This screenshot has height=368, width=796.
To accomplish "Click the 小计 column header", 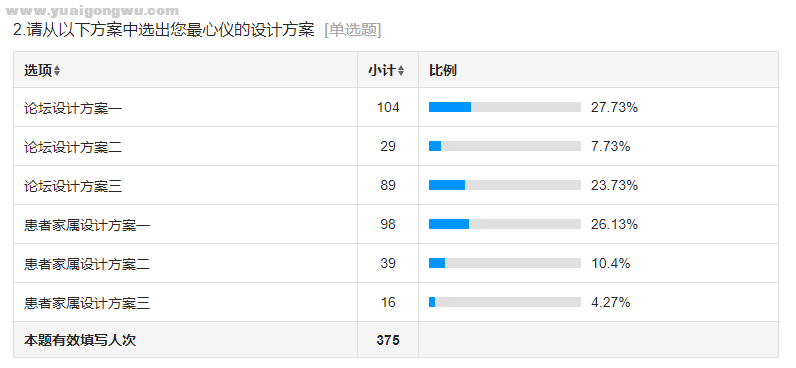I will click(382, 71).
